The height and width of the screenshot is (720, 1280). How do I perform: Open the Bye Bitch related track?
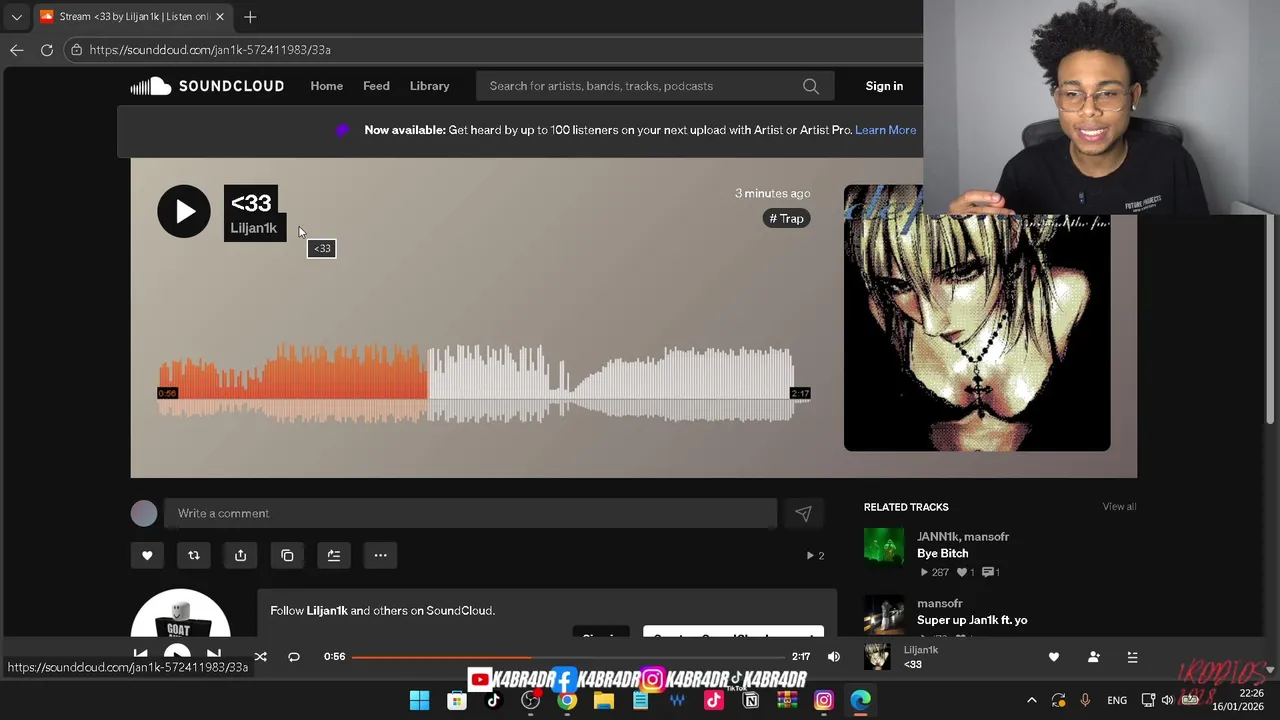(x=942, y=553)
